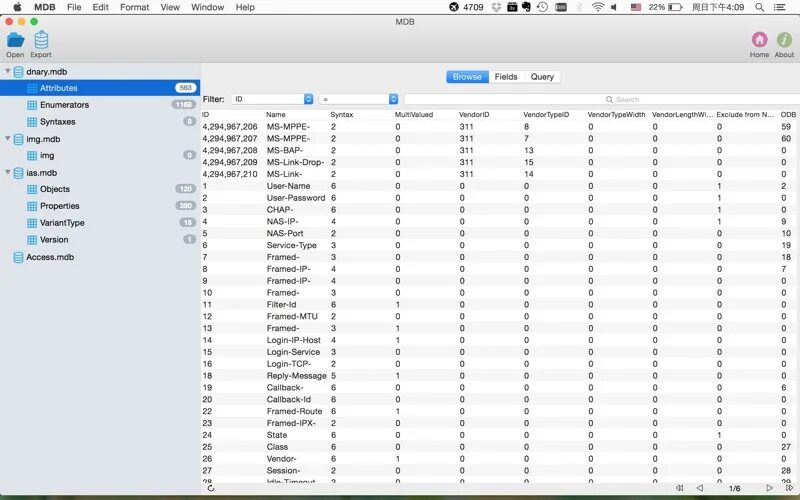Select the Login-IP-Host cell
The image size is (800, 500).
click(294, 340)
